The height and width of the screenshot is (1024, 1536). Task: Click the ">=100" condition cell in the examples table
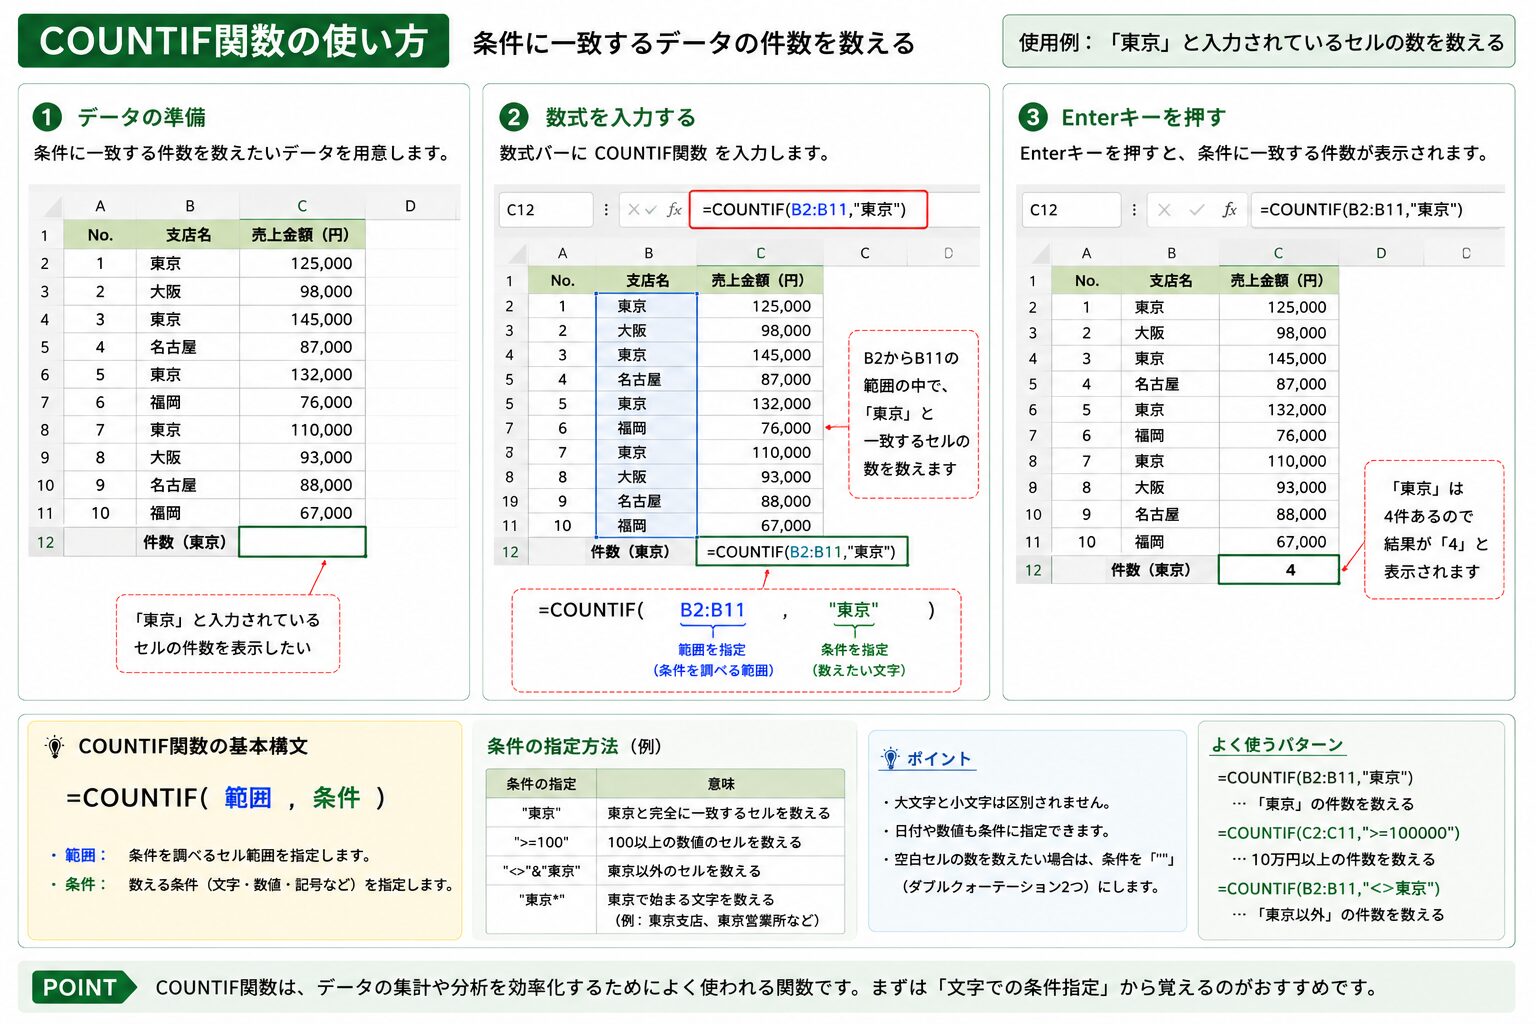541,843
